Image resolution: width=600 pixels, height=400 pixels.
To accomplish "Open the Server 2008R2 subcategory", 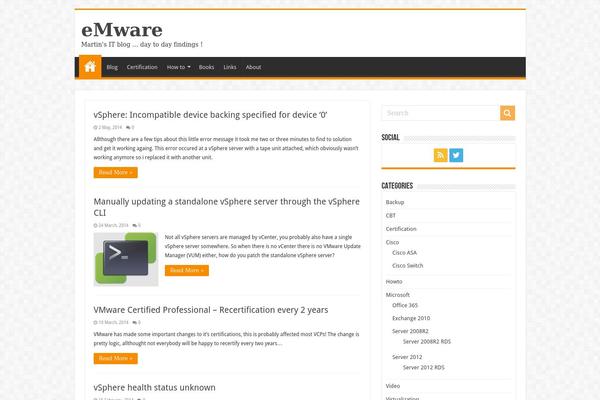I will 410,331.
